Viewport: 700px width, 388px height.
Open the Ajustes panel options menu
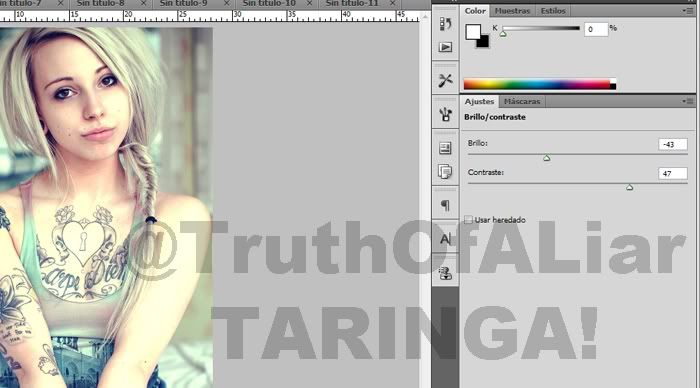(x=688, y=101)
